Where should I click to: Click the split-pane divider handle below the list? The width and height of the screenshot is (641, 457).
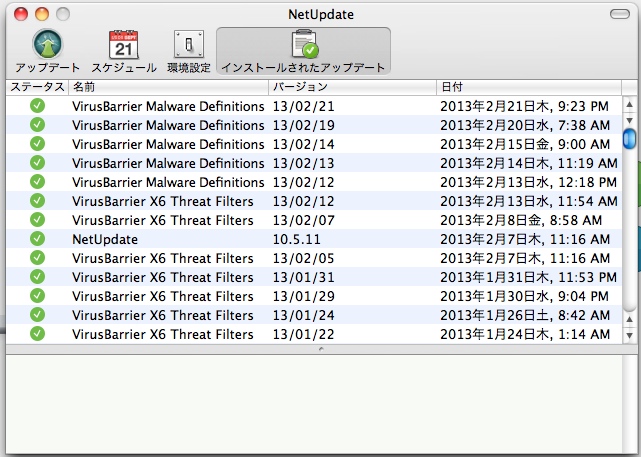tap(321, 349)
